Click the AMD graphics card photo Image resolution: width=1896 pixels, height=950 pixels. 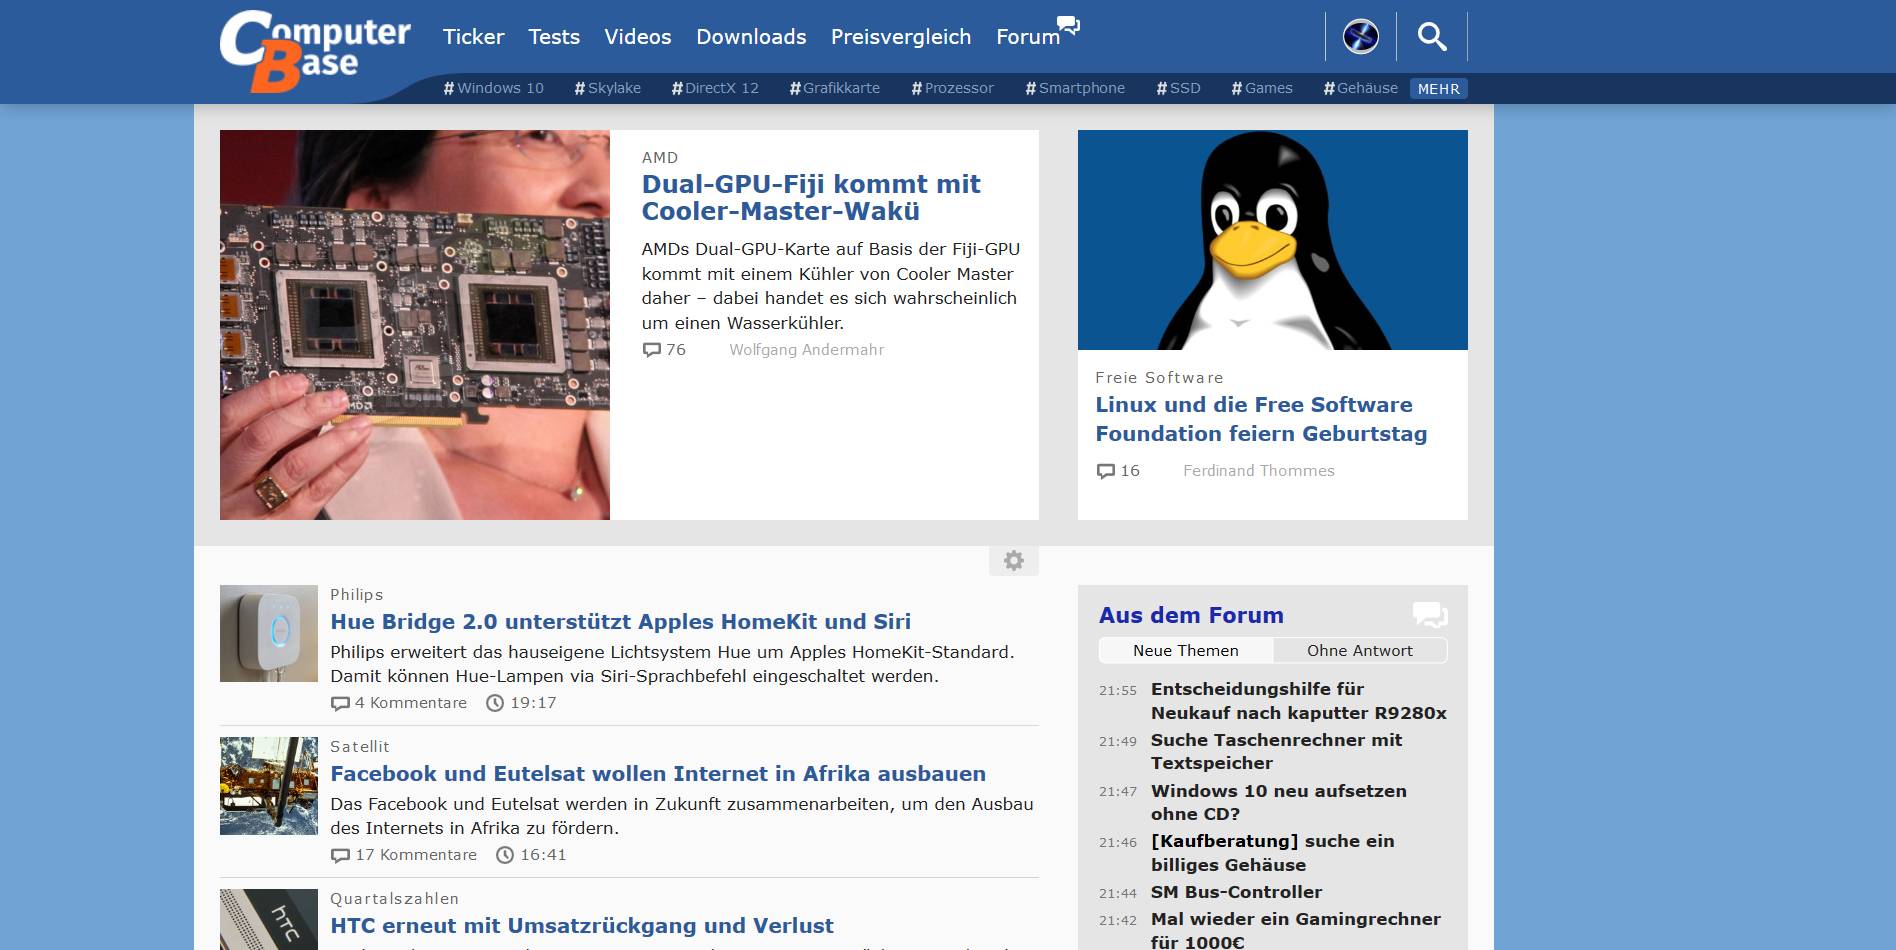[415, 325]
